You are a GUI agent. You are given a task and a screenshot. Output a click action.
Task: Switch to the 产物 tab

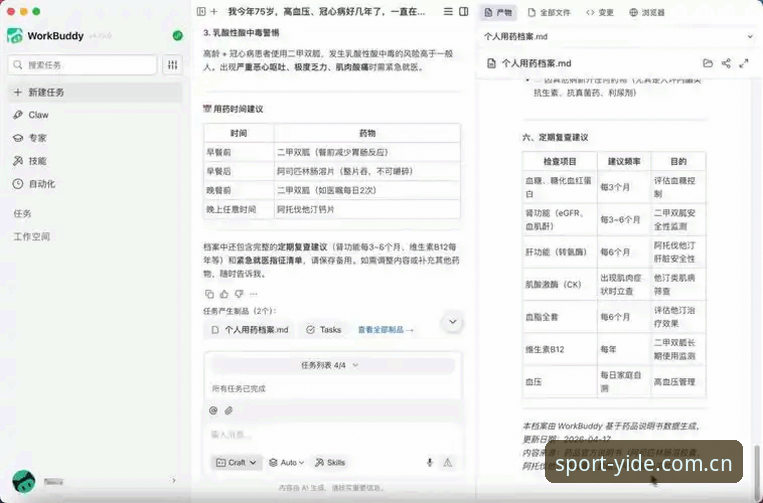498,12
